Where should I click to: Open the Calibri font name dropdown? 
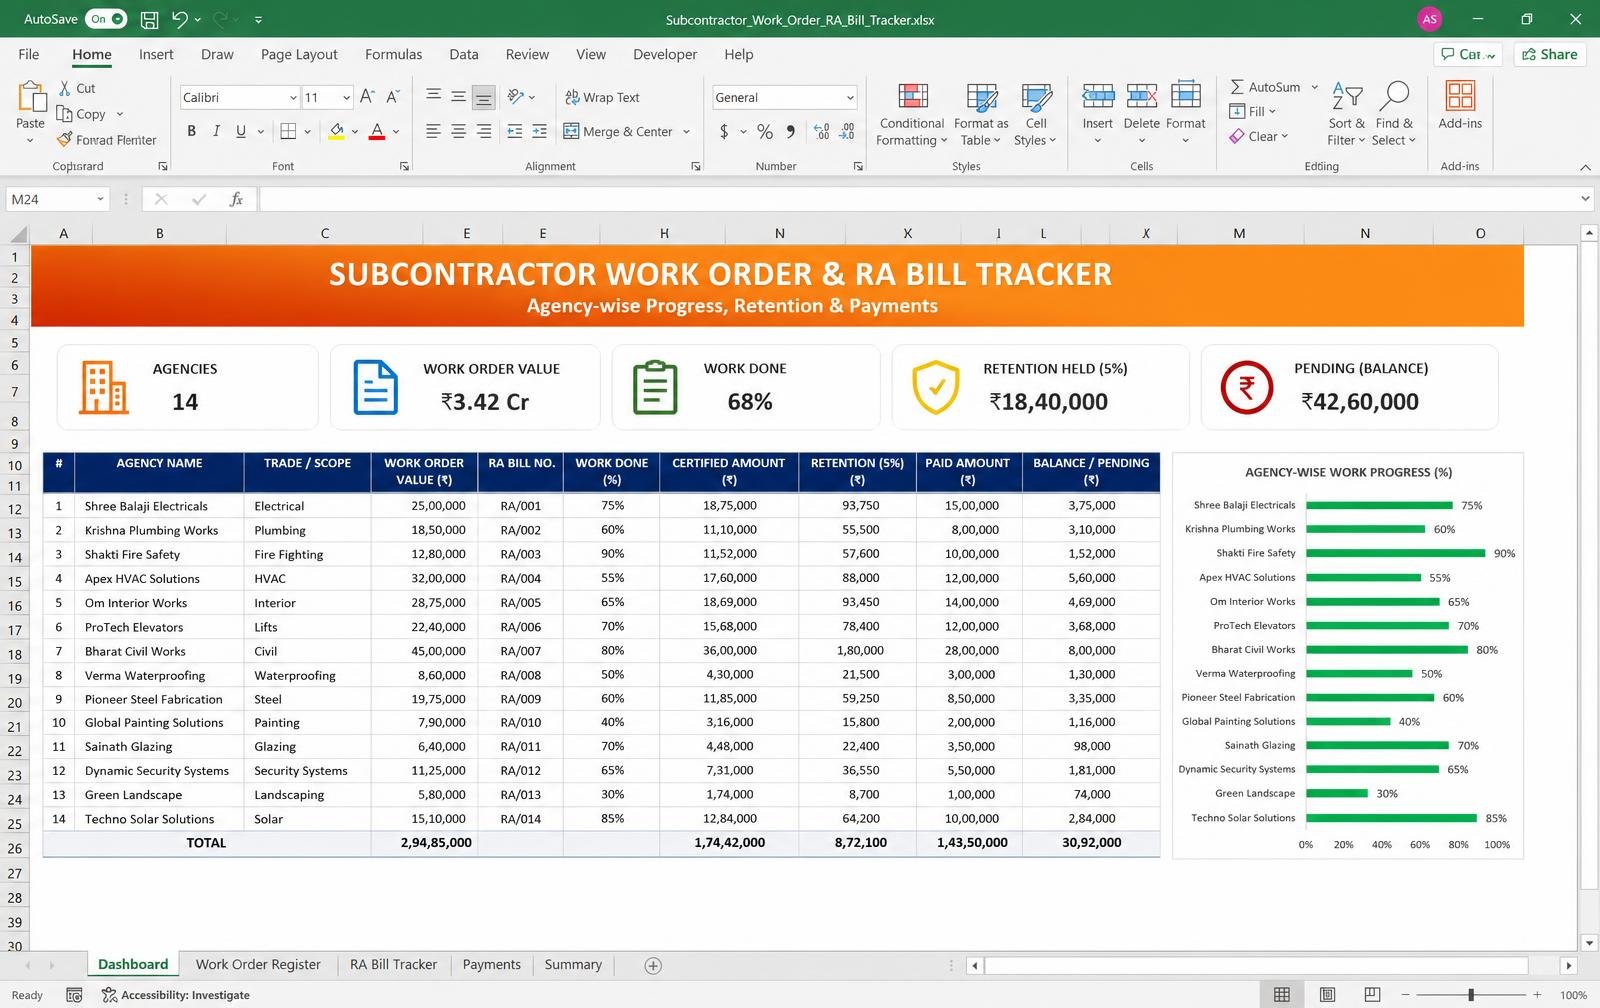coord(293,97)
